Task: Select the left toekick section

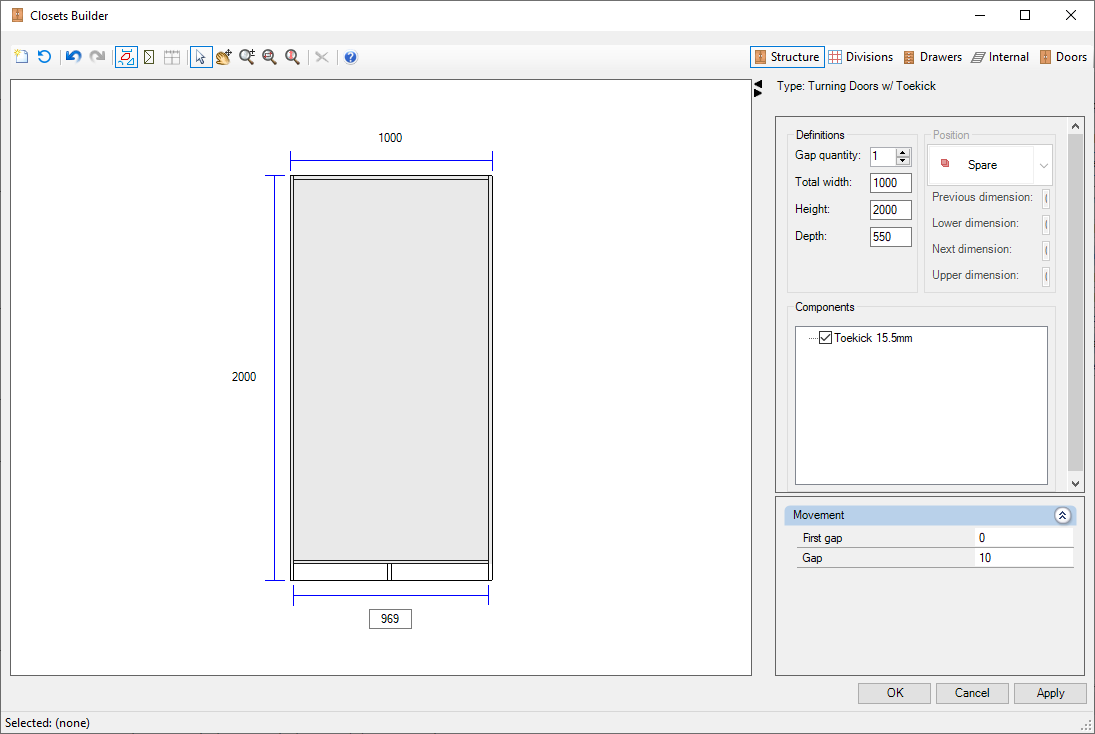Action: coord(340,571)
